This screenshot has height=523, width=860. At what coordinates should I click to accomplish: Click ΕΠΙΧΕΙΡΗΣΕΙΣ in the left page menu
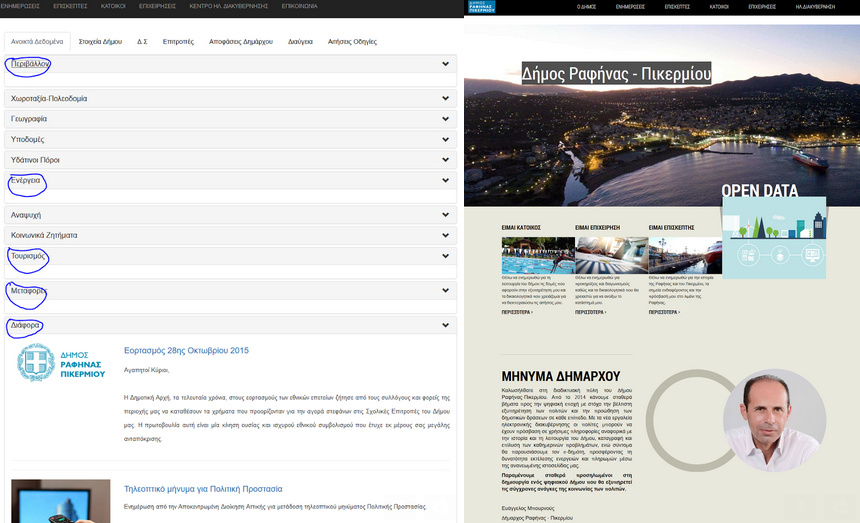(157, 6)
